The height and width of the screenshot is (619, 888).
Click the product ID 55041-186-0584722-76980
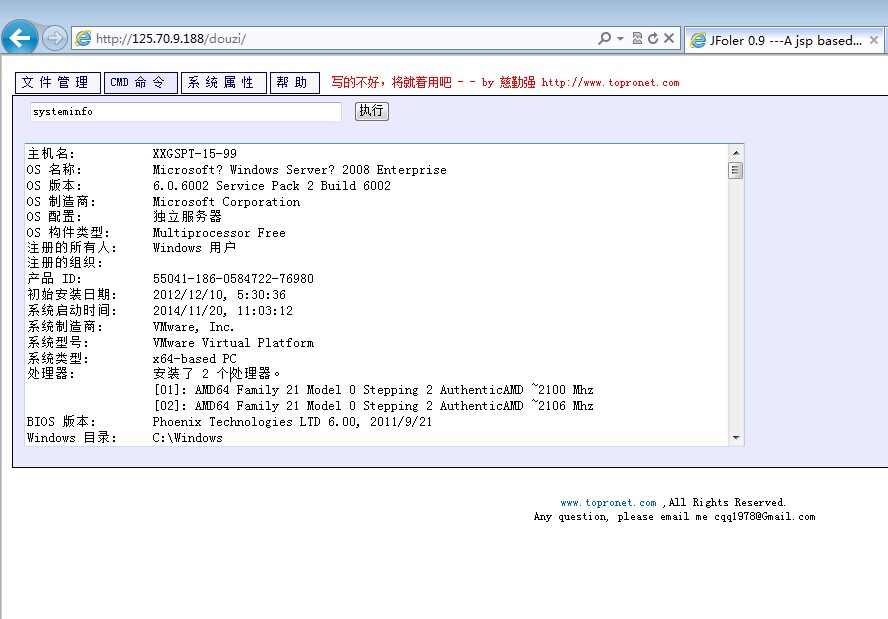coord(233,279)
